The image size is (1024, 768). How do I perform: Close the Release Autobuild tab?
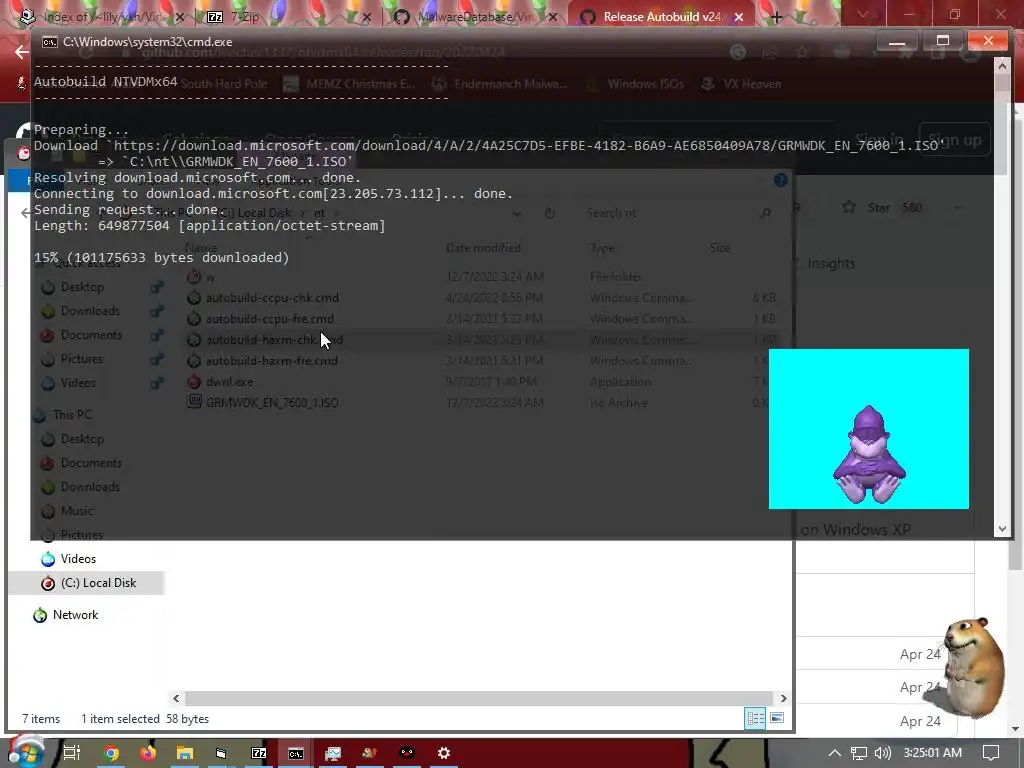click(739, 17)
